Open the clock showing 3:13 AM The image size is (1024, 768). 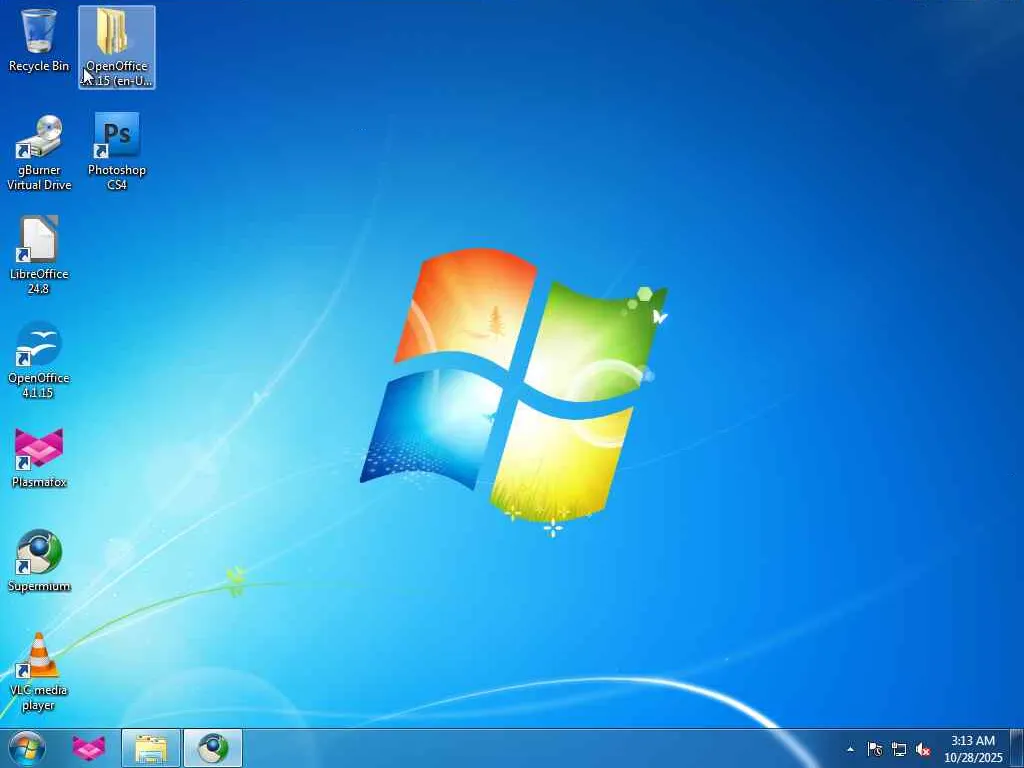[973, 749]
